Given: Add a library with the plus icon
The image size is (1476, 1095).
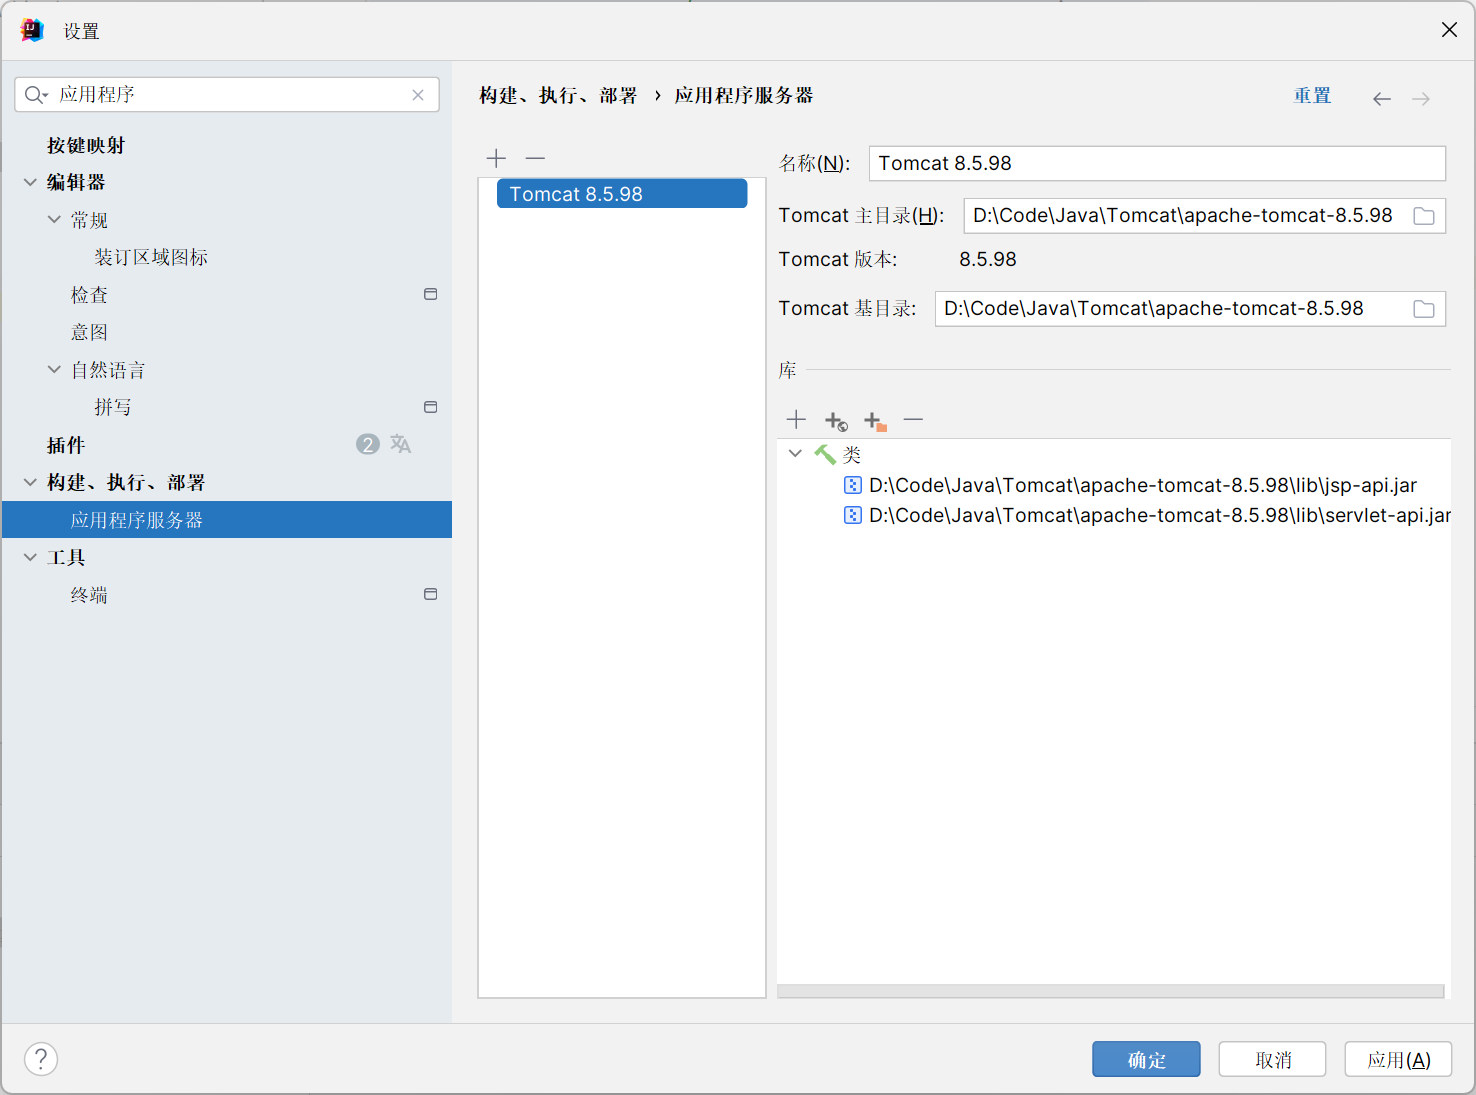Looking at the screenshot, I should click(x=796, y=420).
